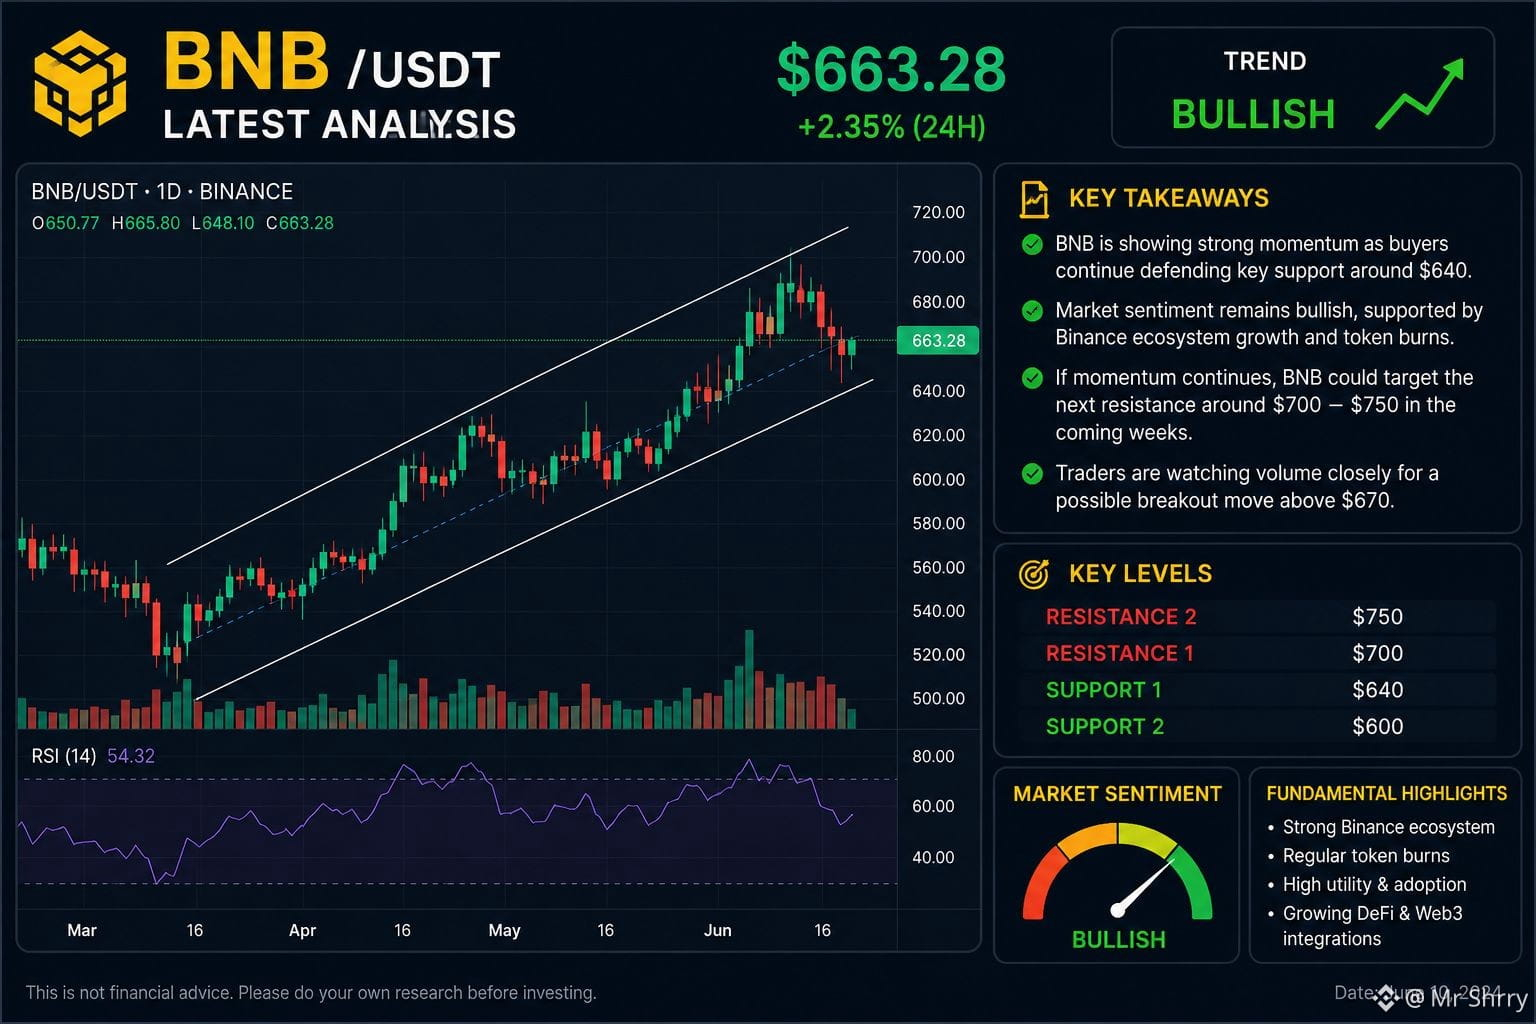This screenshot has height=1024, width=1536.
Task: Click the 'KEY LEVELS' heading
Action: (1140, 574)
